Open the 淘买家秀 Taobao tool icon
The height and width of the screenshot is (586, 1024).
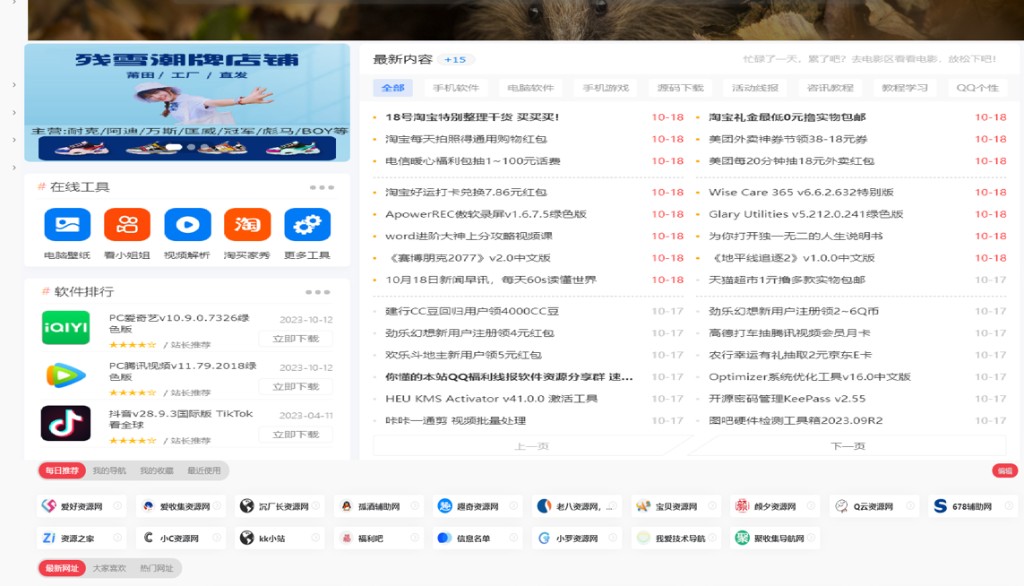coord(248,225)
